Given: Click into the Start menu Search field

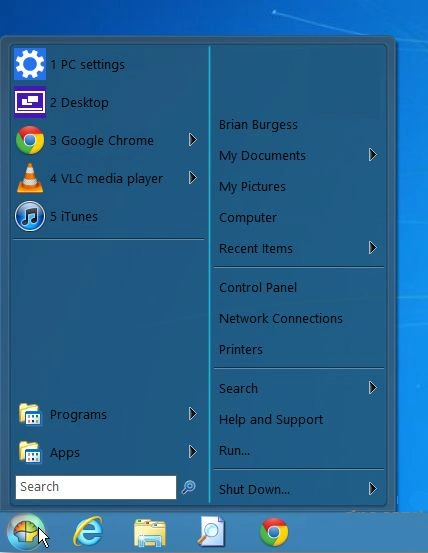Looking at the screenshot, I should point(96,487).
